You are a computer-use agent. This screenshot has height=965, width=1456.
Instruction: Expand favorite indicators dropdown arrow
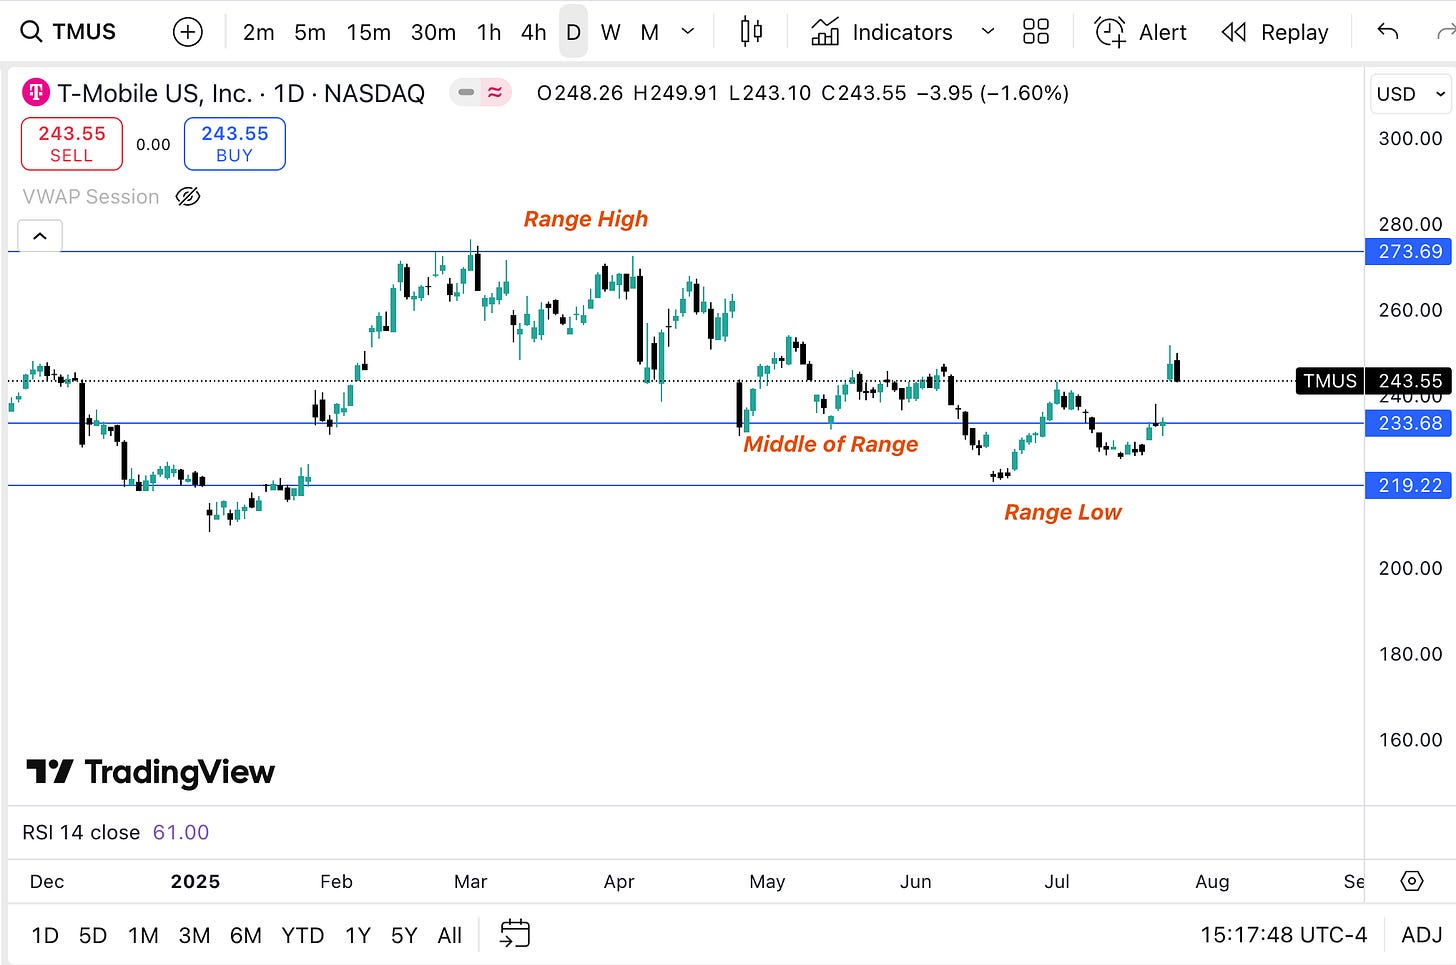pyautogui.click(x=988, y=32)
